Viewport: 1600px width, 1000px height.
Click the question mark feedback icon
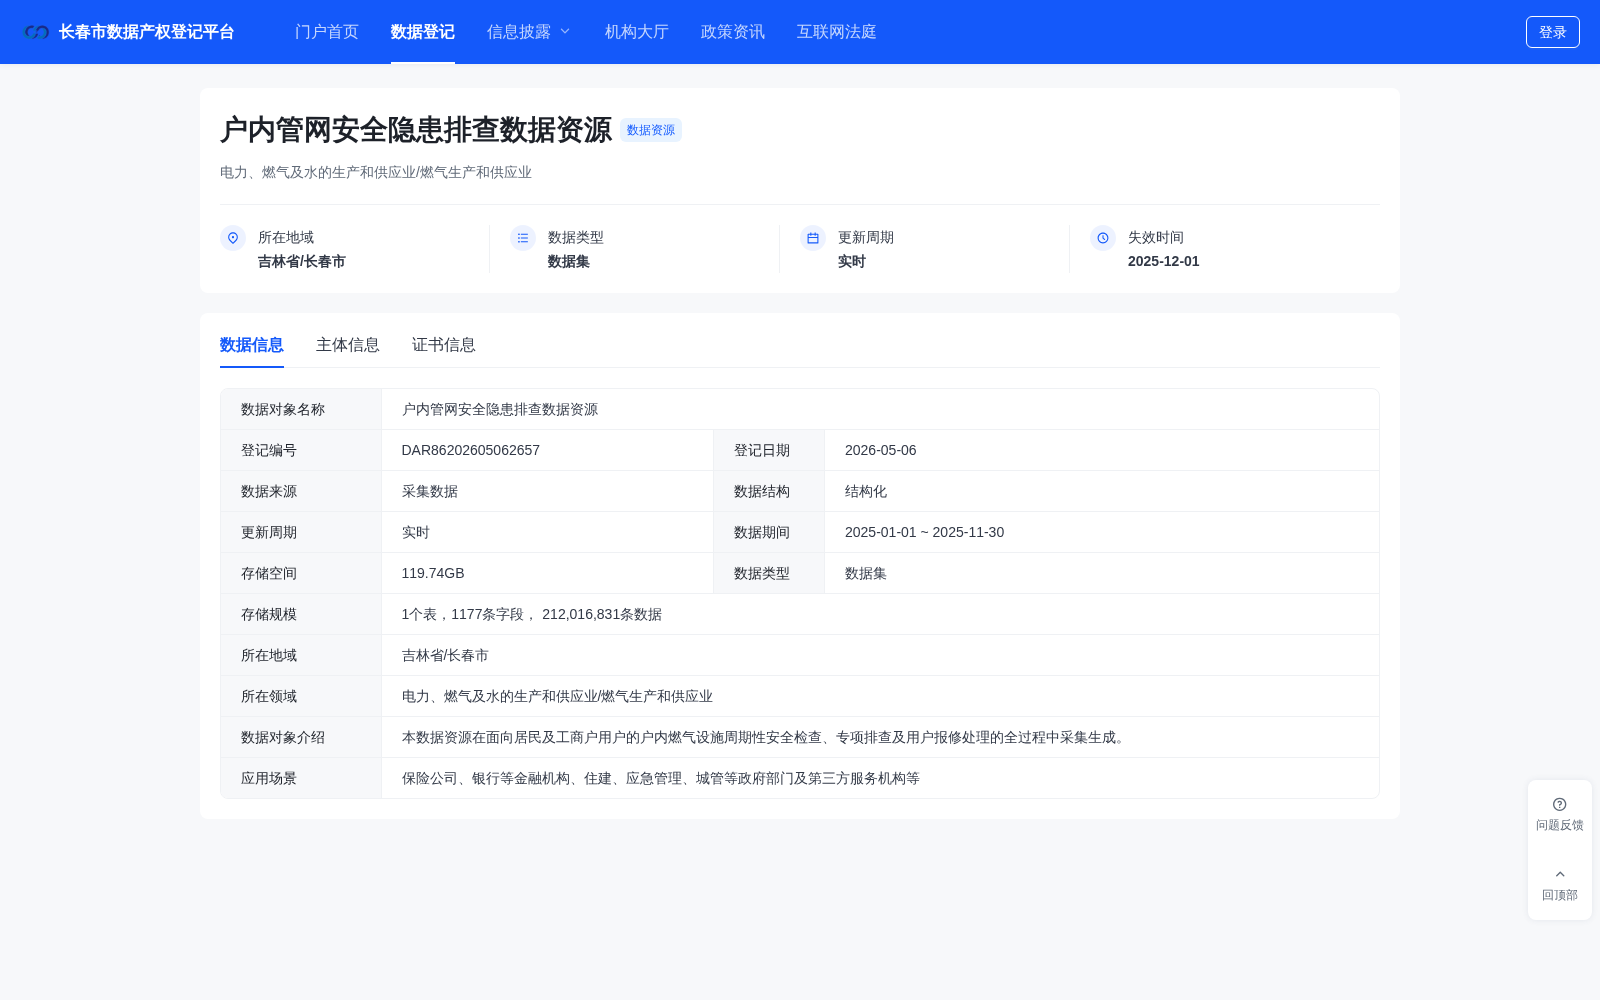click(1560, 804)
